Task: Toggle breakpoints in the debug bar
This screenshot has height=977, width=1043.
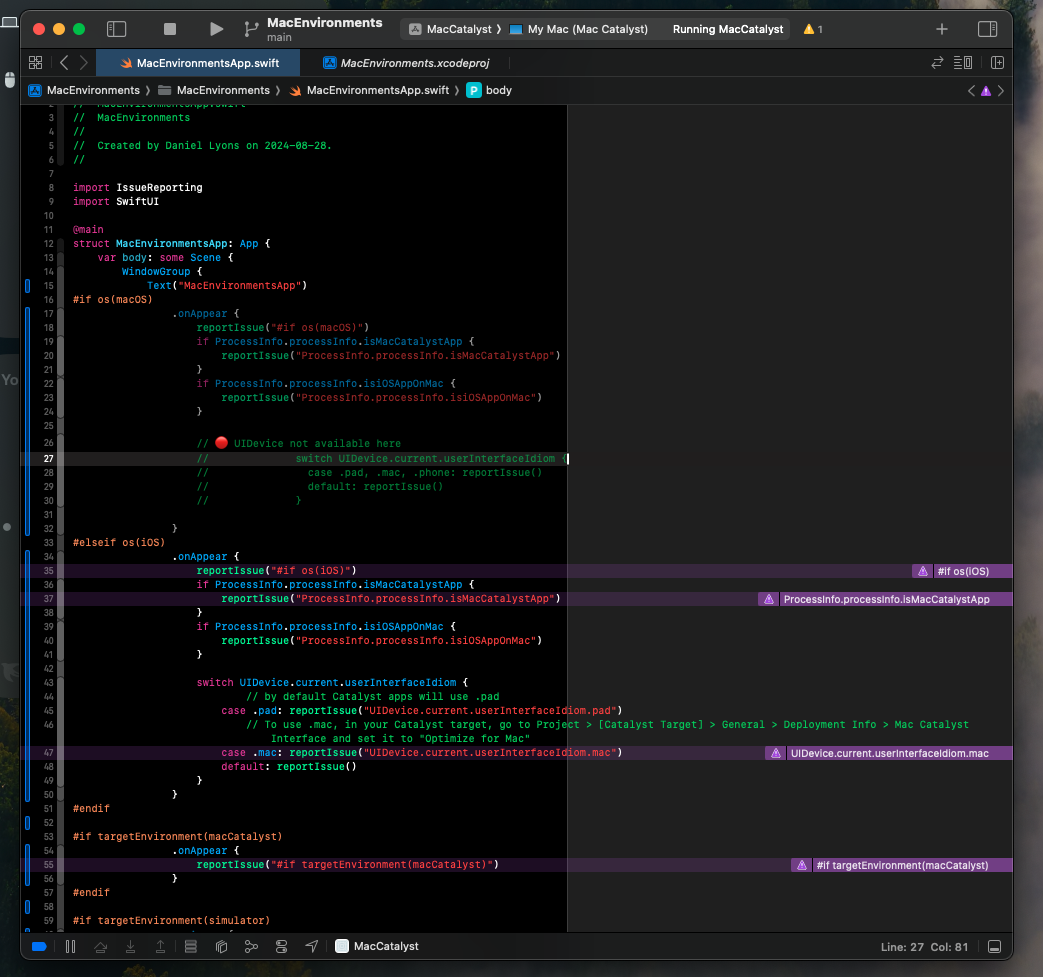Action: [39, 946]
